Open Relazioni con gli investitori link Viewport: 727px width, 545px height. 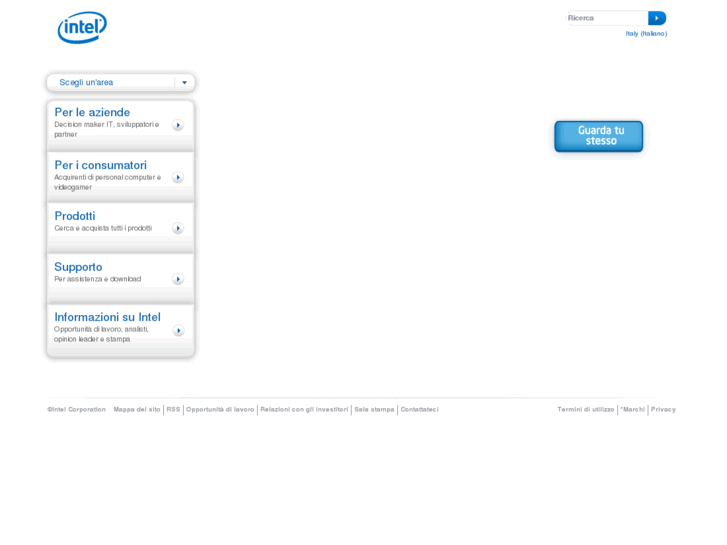[x=304, y=410]
